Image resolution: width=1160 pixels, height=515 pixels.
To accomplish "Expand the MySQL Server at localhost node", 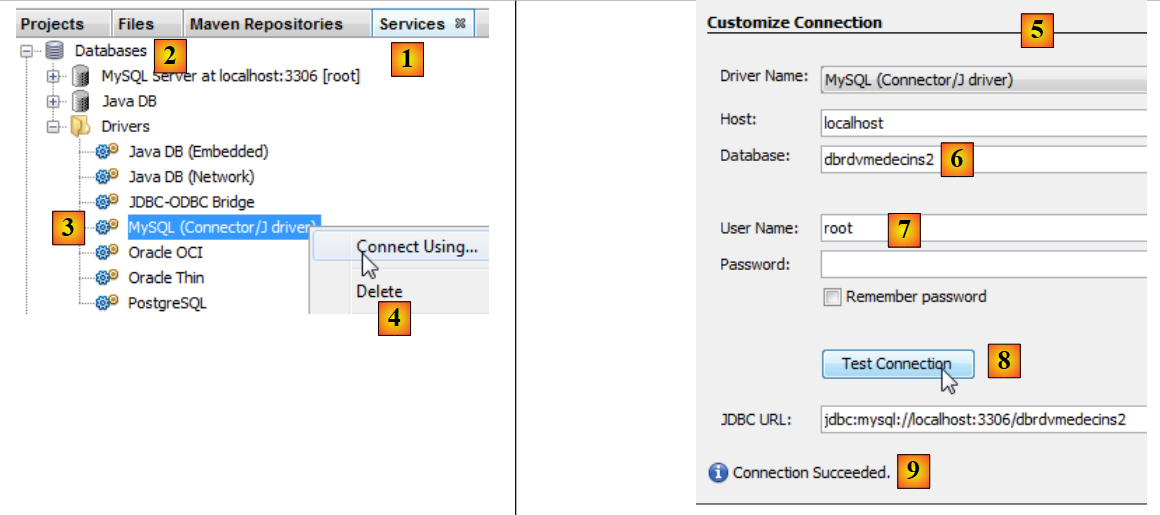I will [x=53, y=76].
